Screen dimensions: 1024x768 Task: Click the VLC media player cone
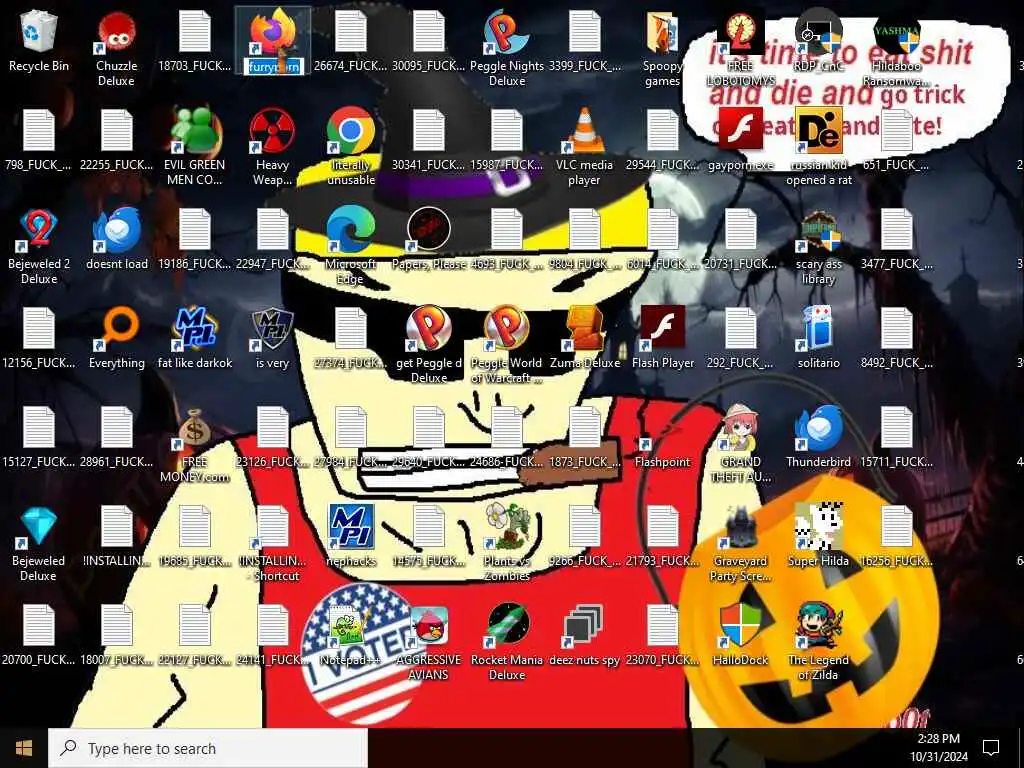click(x=584, y=131)
